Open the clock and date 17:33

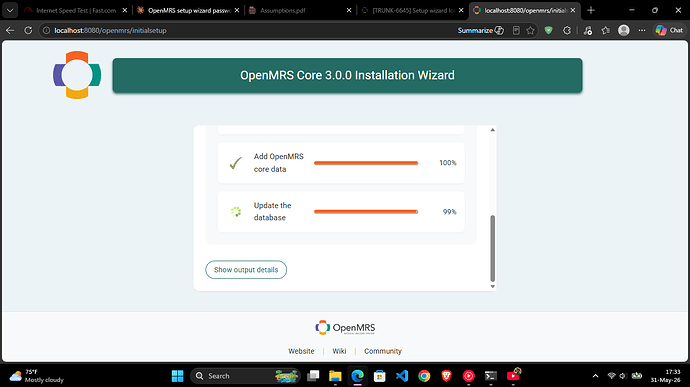point(665,376)
